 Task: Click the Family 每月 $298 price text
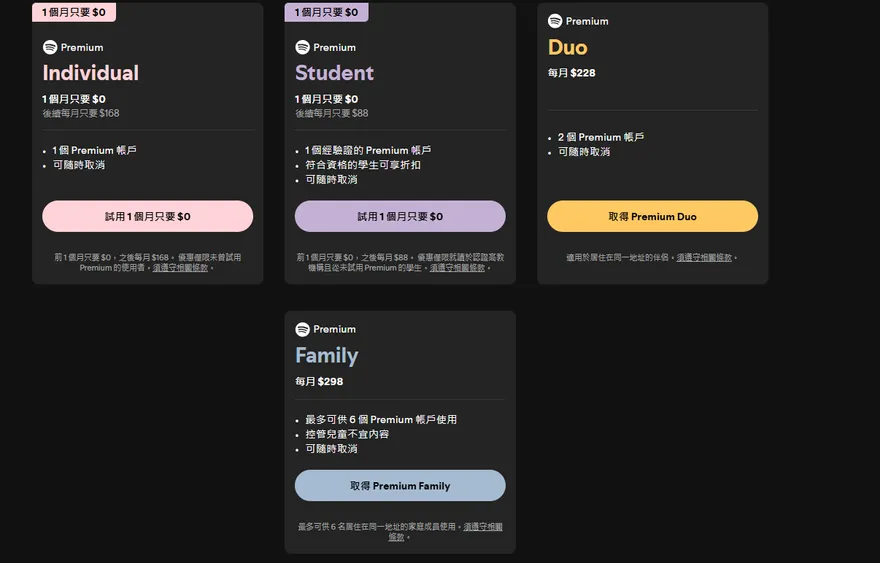click(319, 381)
